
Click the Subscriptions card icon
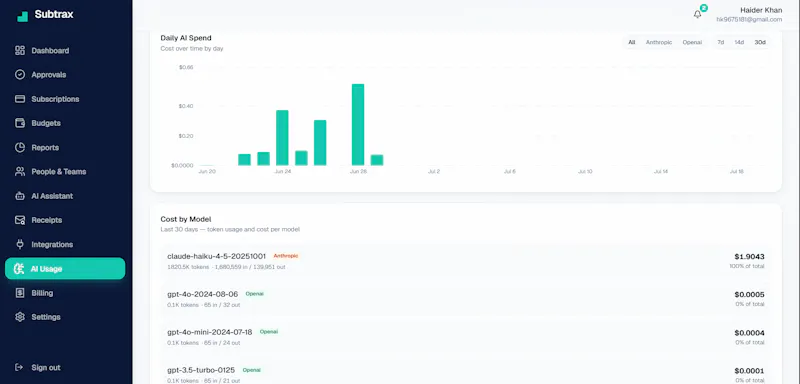coord(20,99)
